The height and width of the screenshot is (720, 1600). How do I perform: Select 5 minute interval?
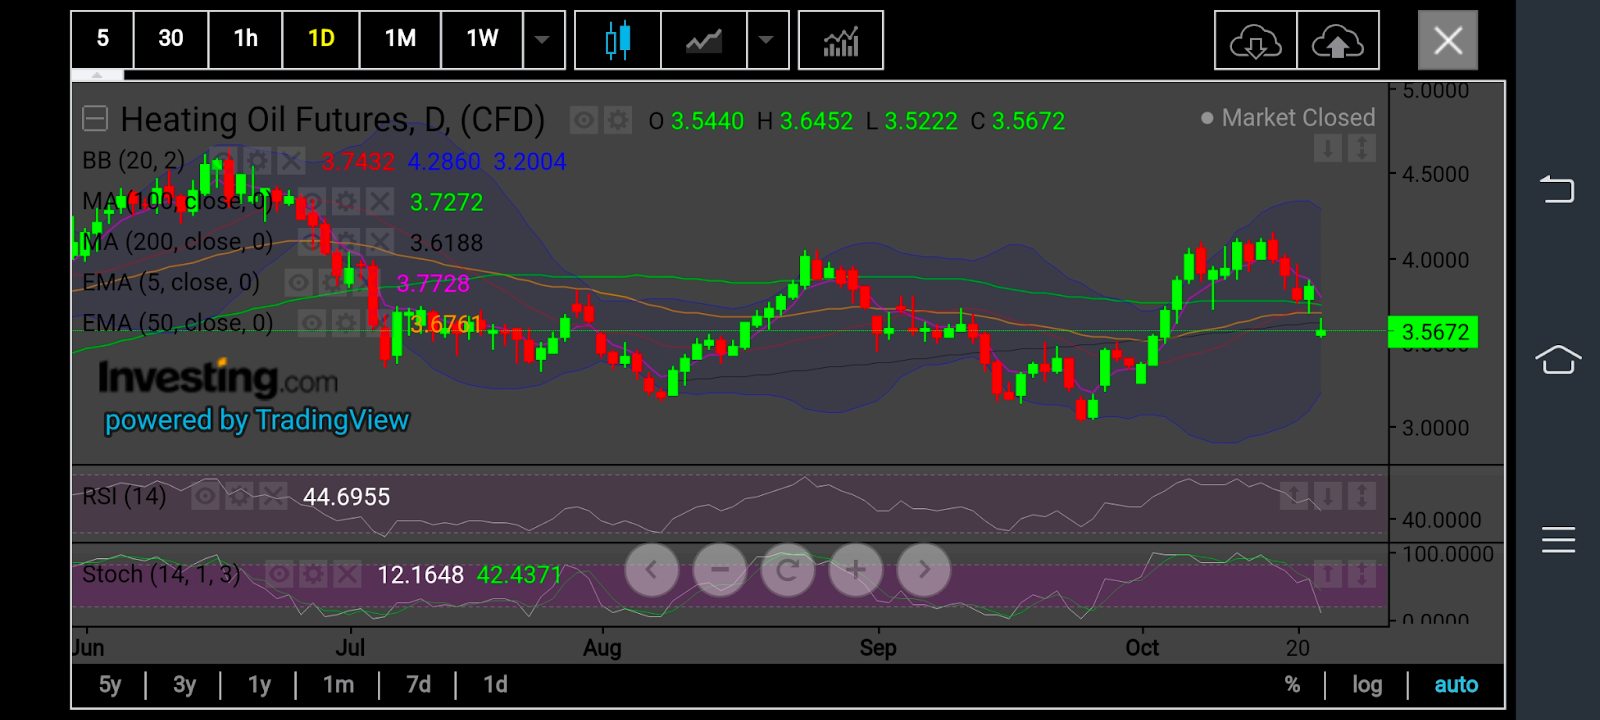(x=102, y=40)
